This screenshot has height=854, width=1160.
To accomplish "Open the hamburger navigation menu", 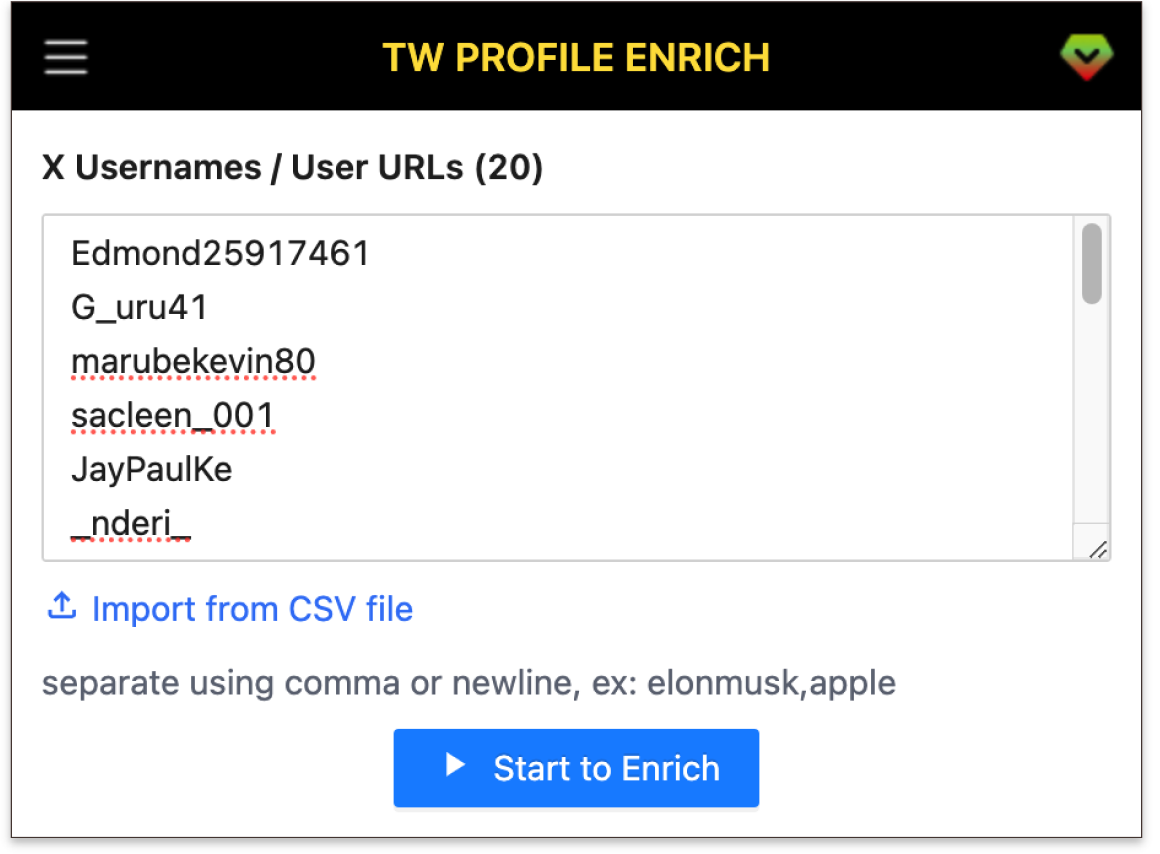I will pyautogui.click(x=65, y=57).
